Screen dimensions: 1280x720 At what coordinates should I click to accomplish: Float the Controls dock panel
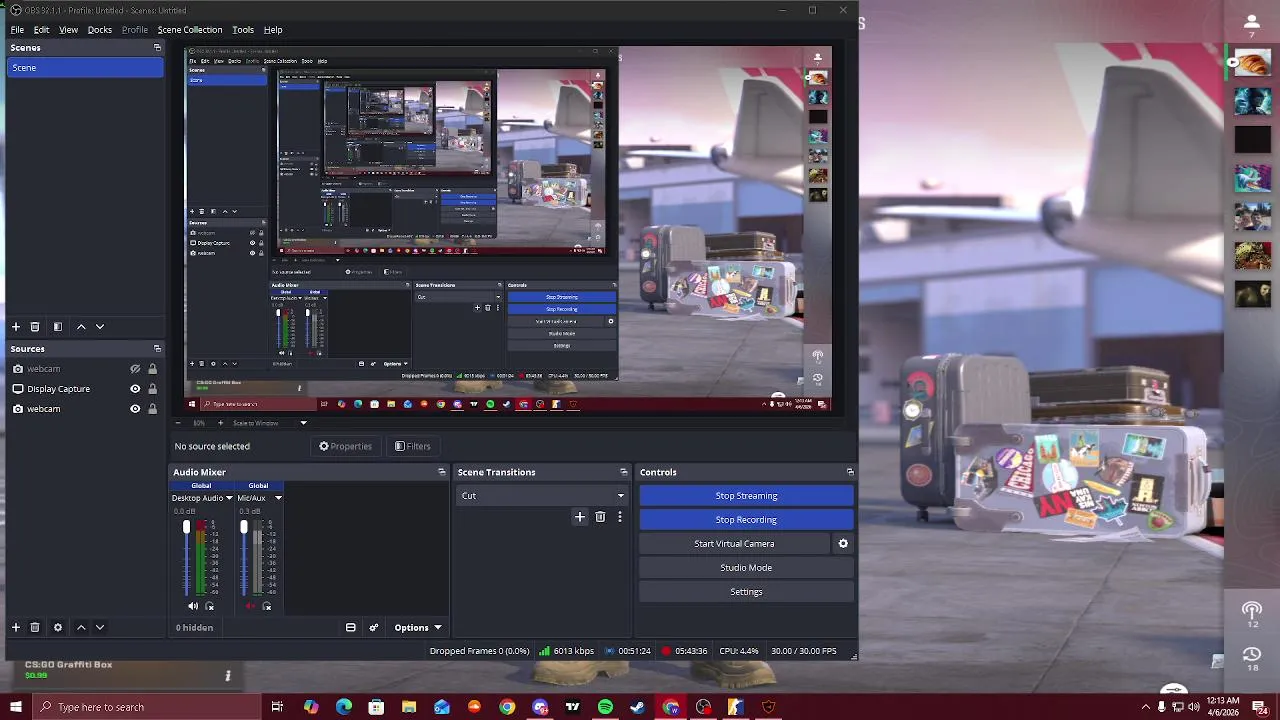click(x=850, y=472)
